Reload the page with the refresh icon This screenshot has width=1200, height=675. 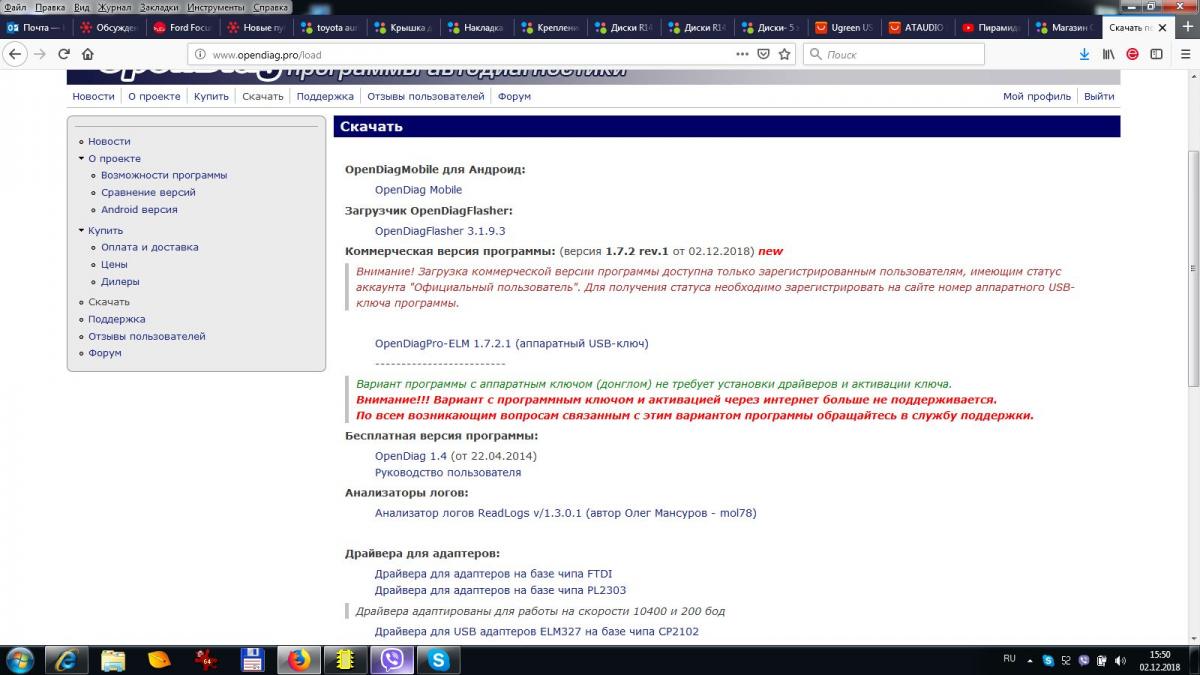[64, 54]
